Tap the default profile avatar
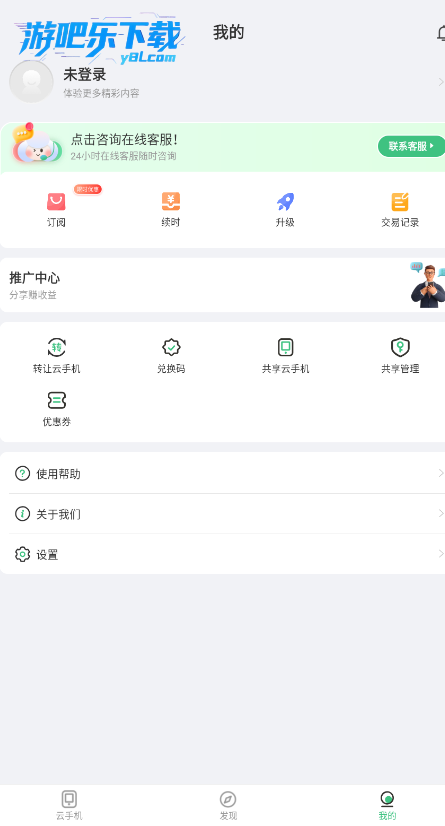The image size is (445, 826). [31, 81]
